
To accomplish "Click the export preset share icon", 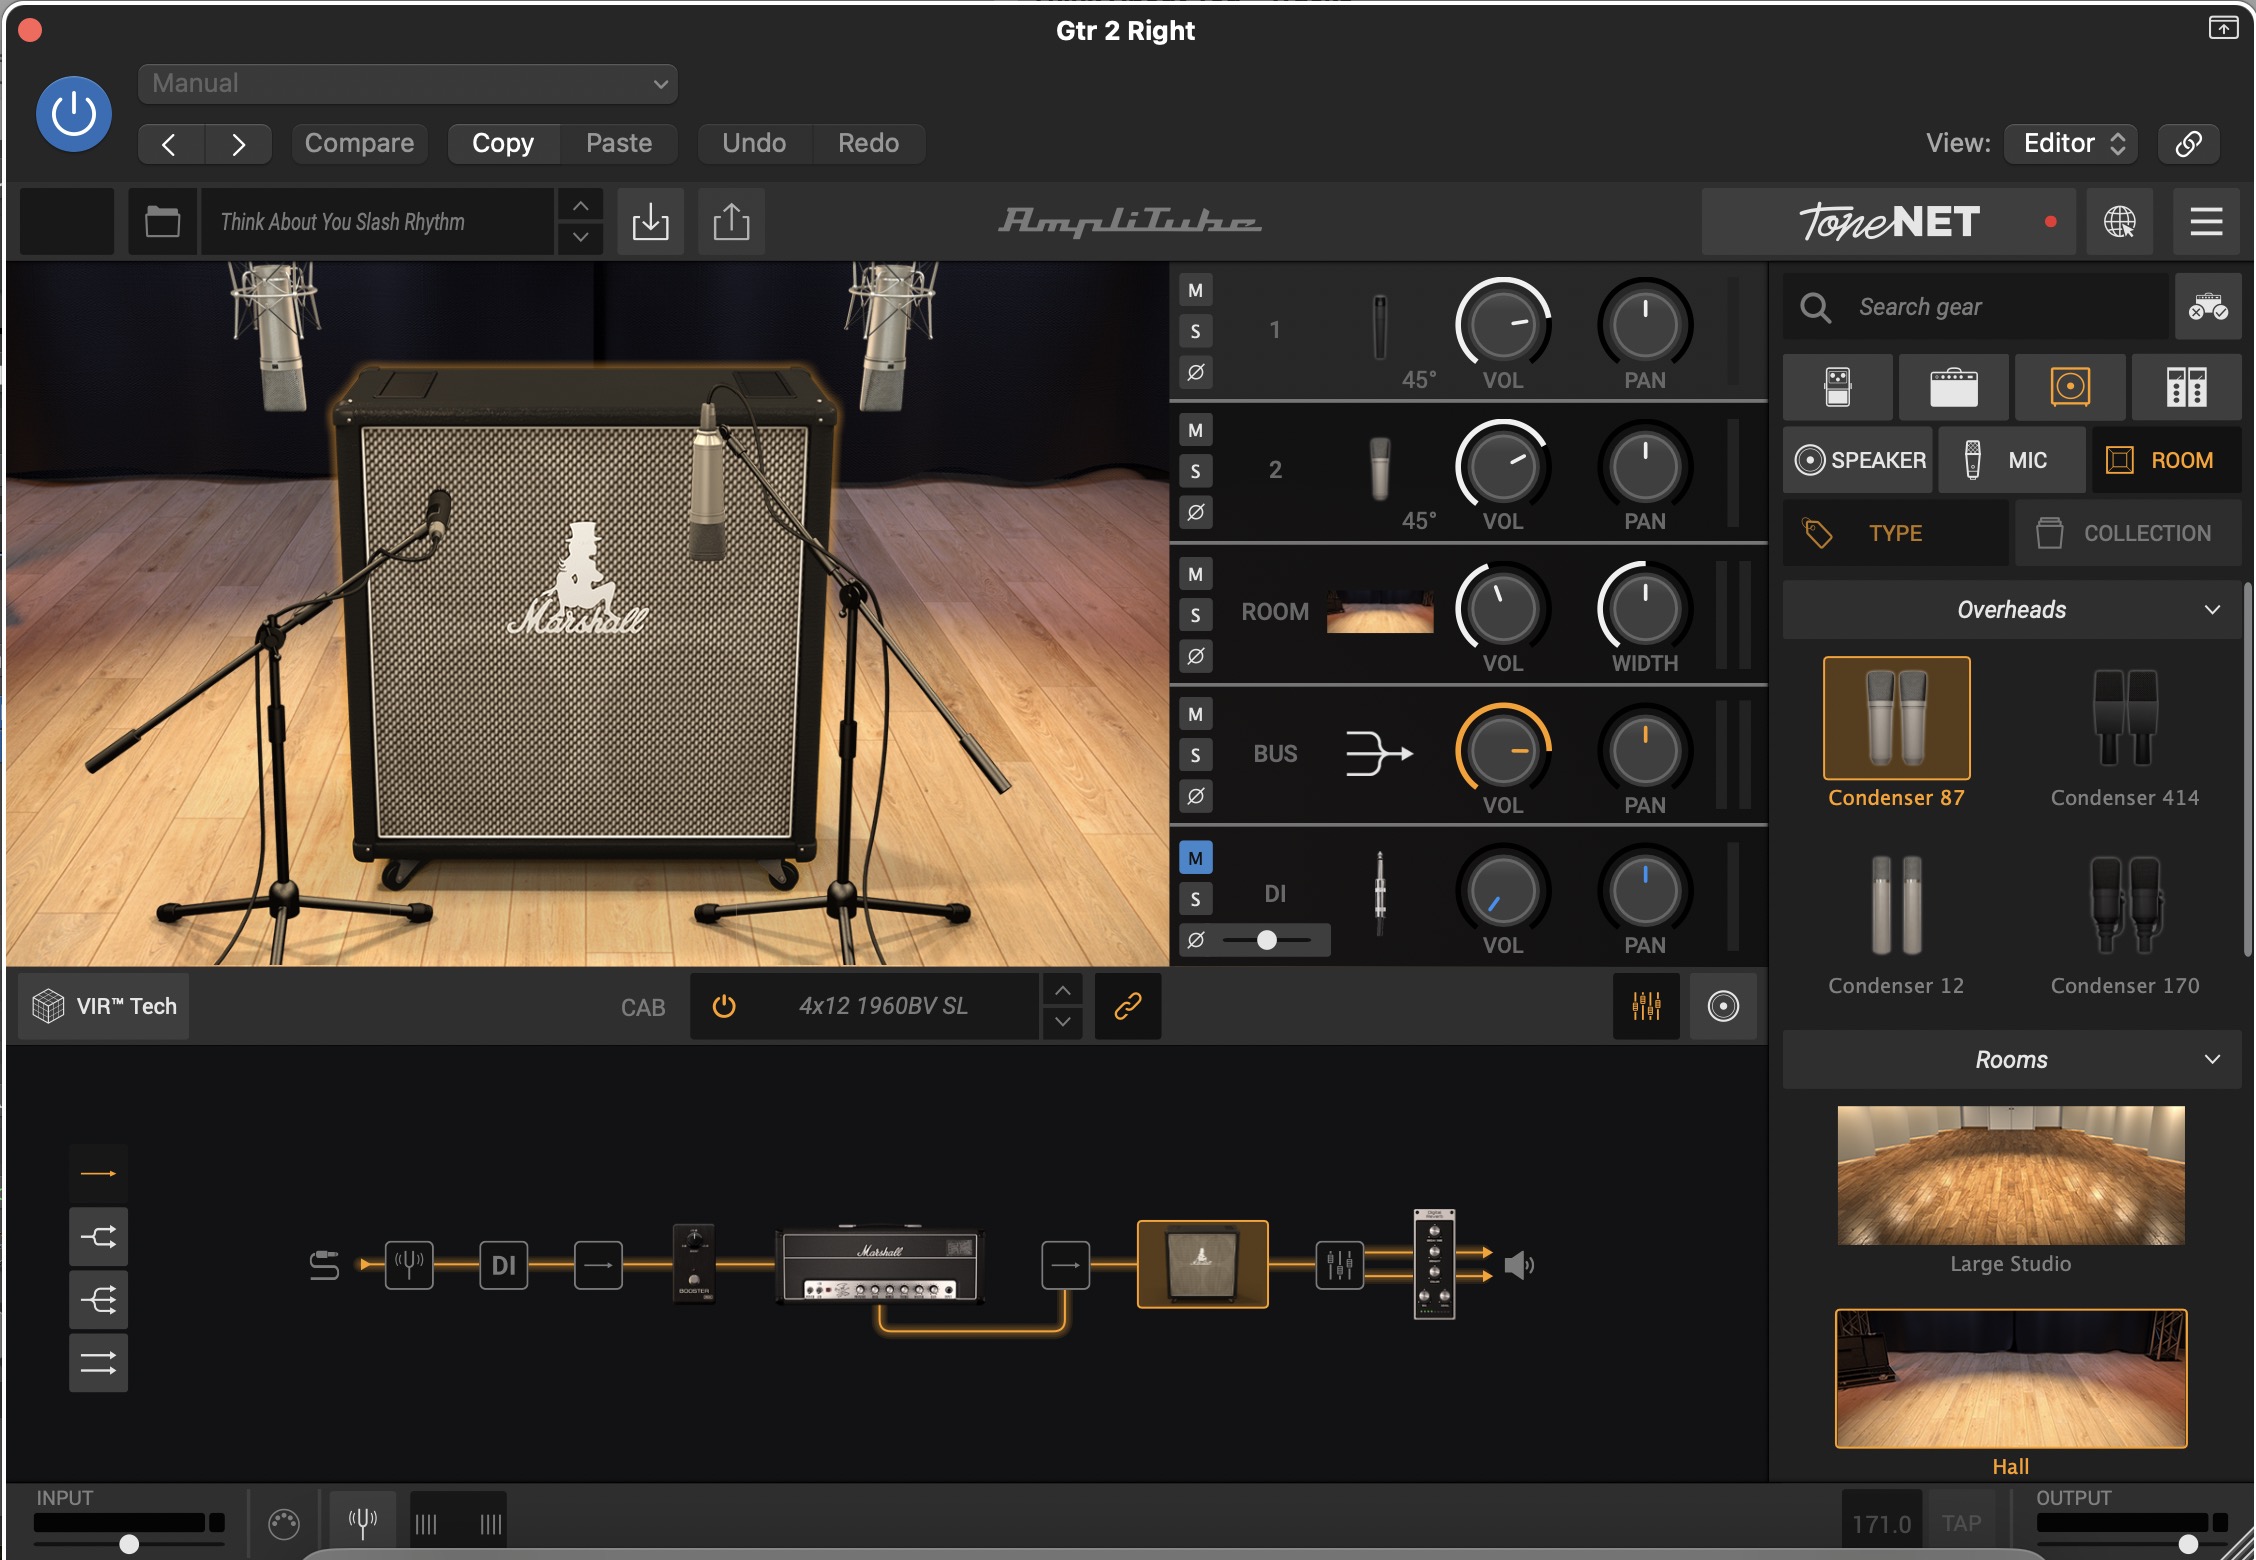I will [731, 221].
